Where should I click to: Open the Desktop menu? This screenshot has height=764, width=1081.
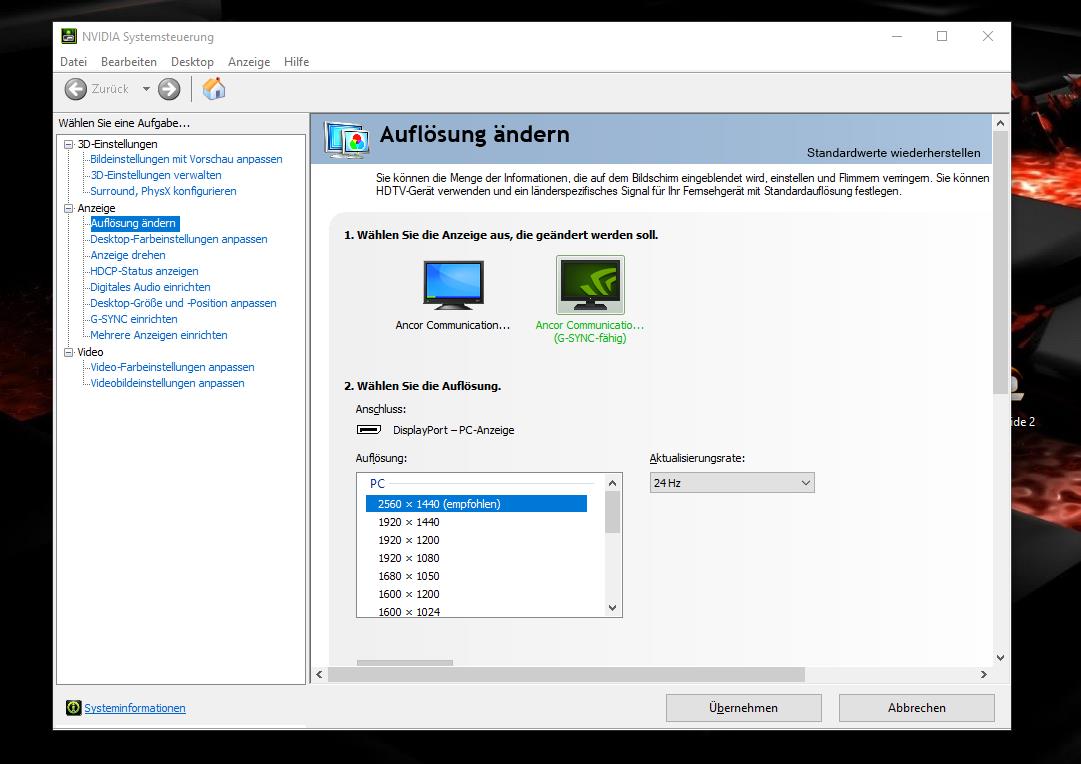[x=192, y=61]
